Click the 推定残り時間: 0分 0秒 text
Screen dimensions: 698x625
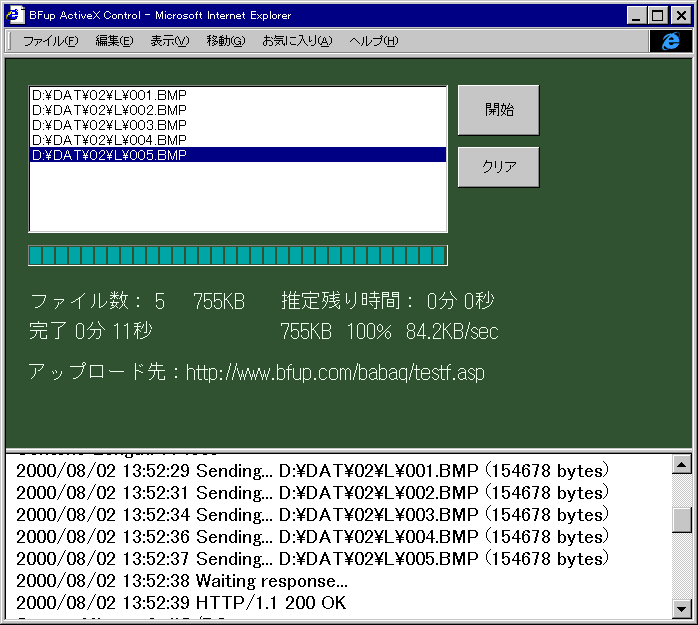[387, 301]
